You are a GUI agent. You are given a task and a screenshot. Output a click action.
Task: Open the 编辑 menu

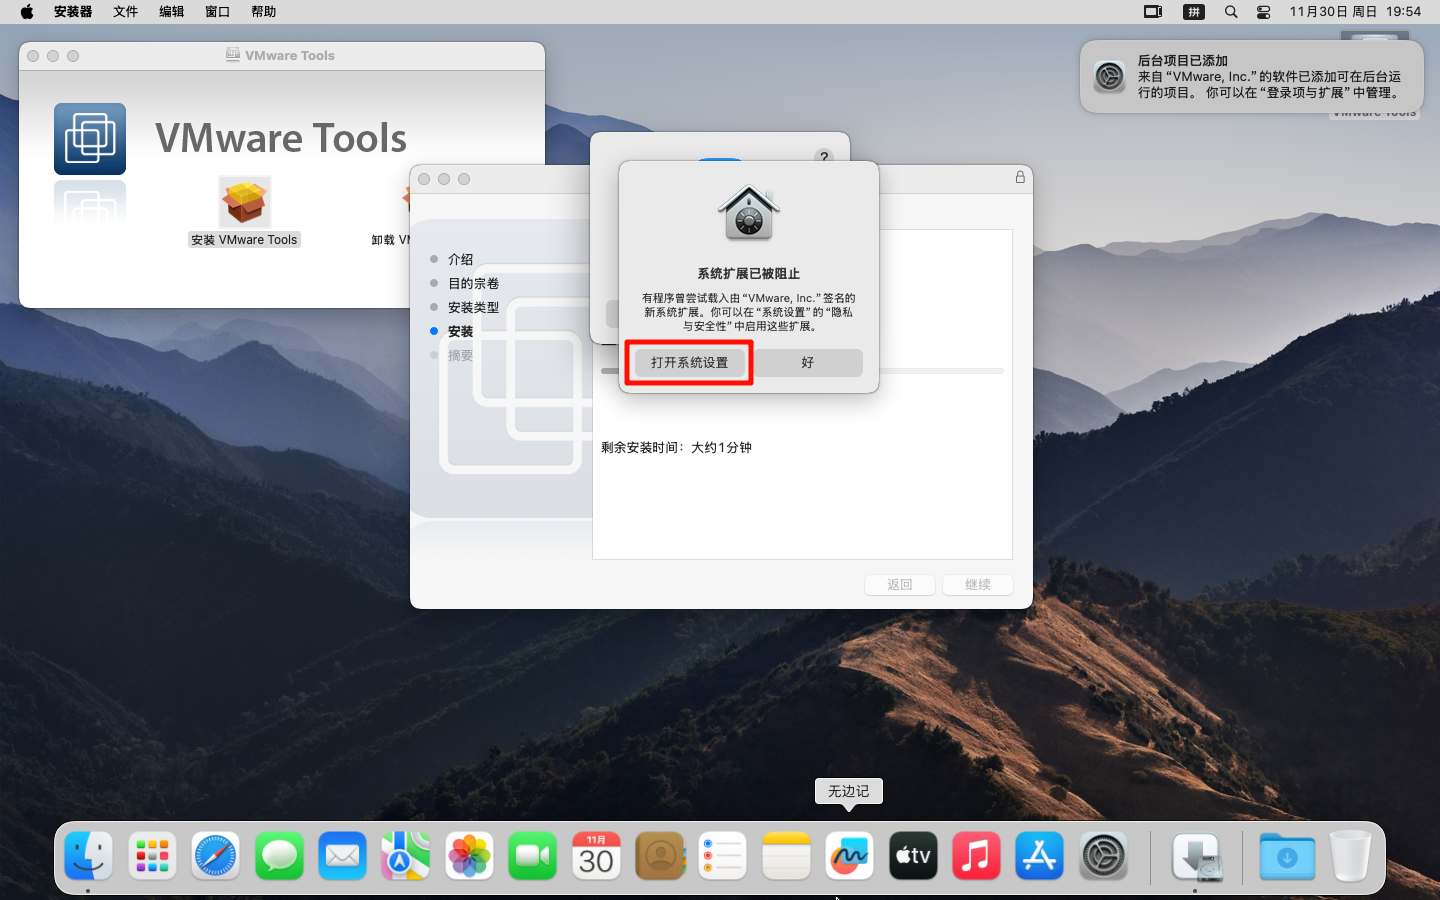171,12
